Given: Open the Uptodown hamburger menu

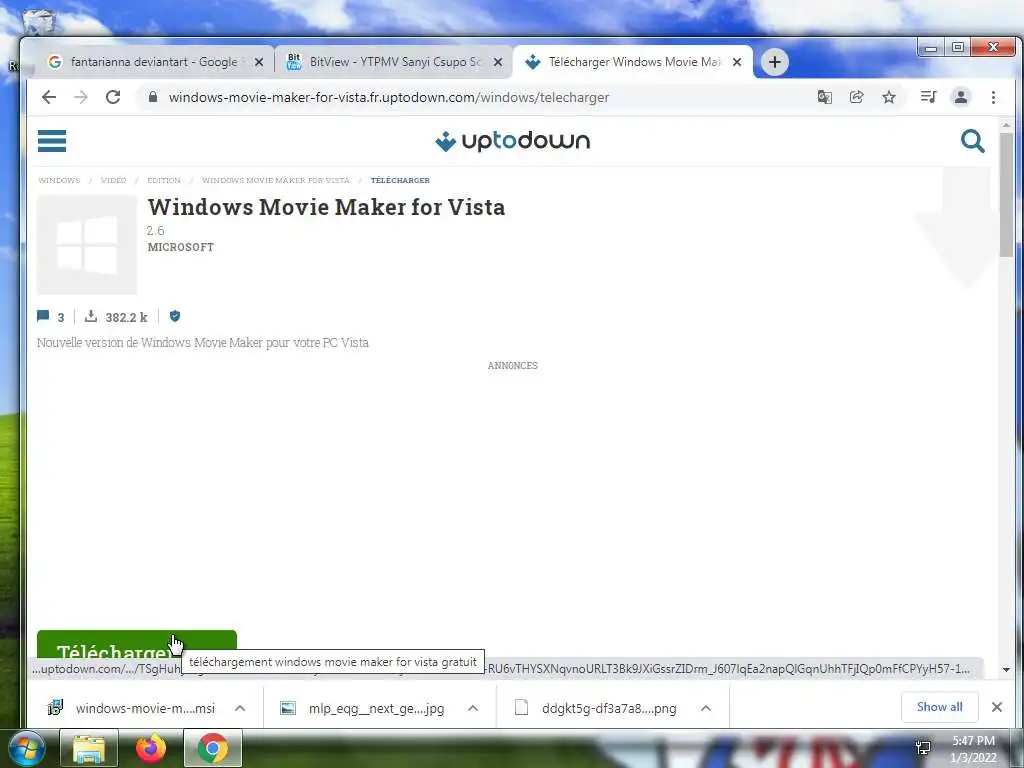Looking at the screenshot, I should point(52,140).
